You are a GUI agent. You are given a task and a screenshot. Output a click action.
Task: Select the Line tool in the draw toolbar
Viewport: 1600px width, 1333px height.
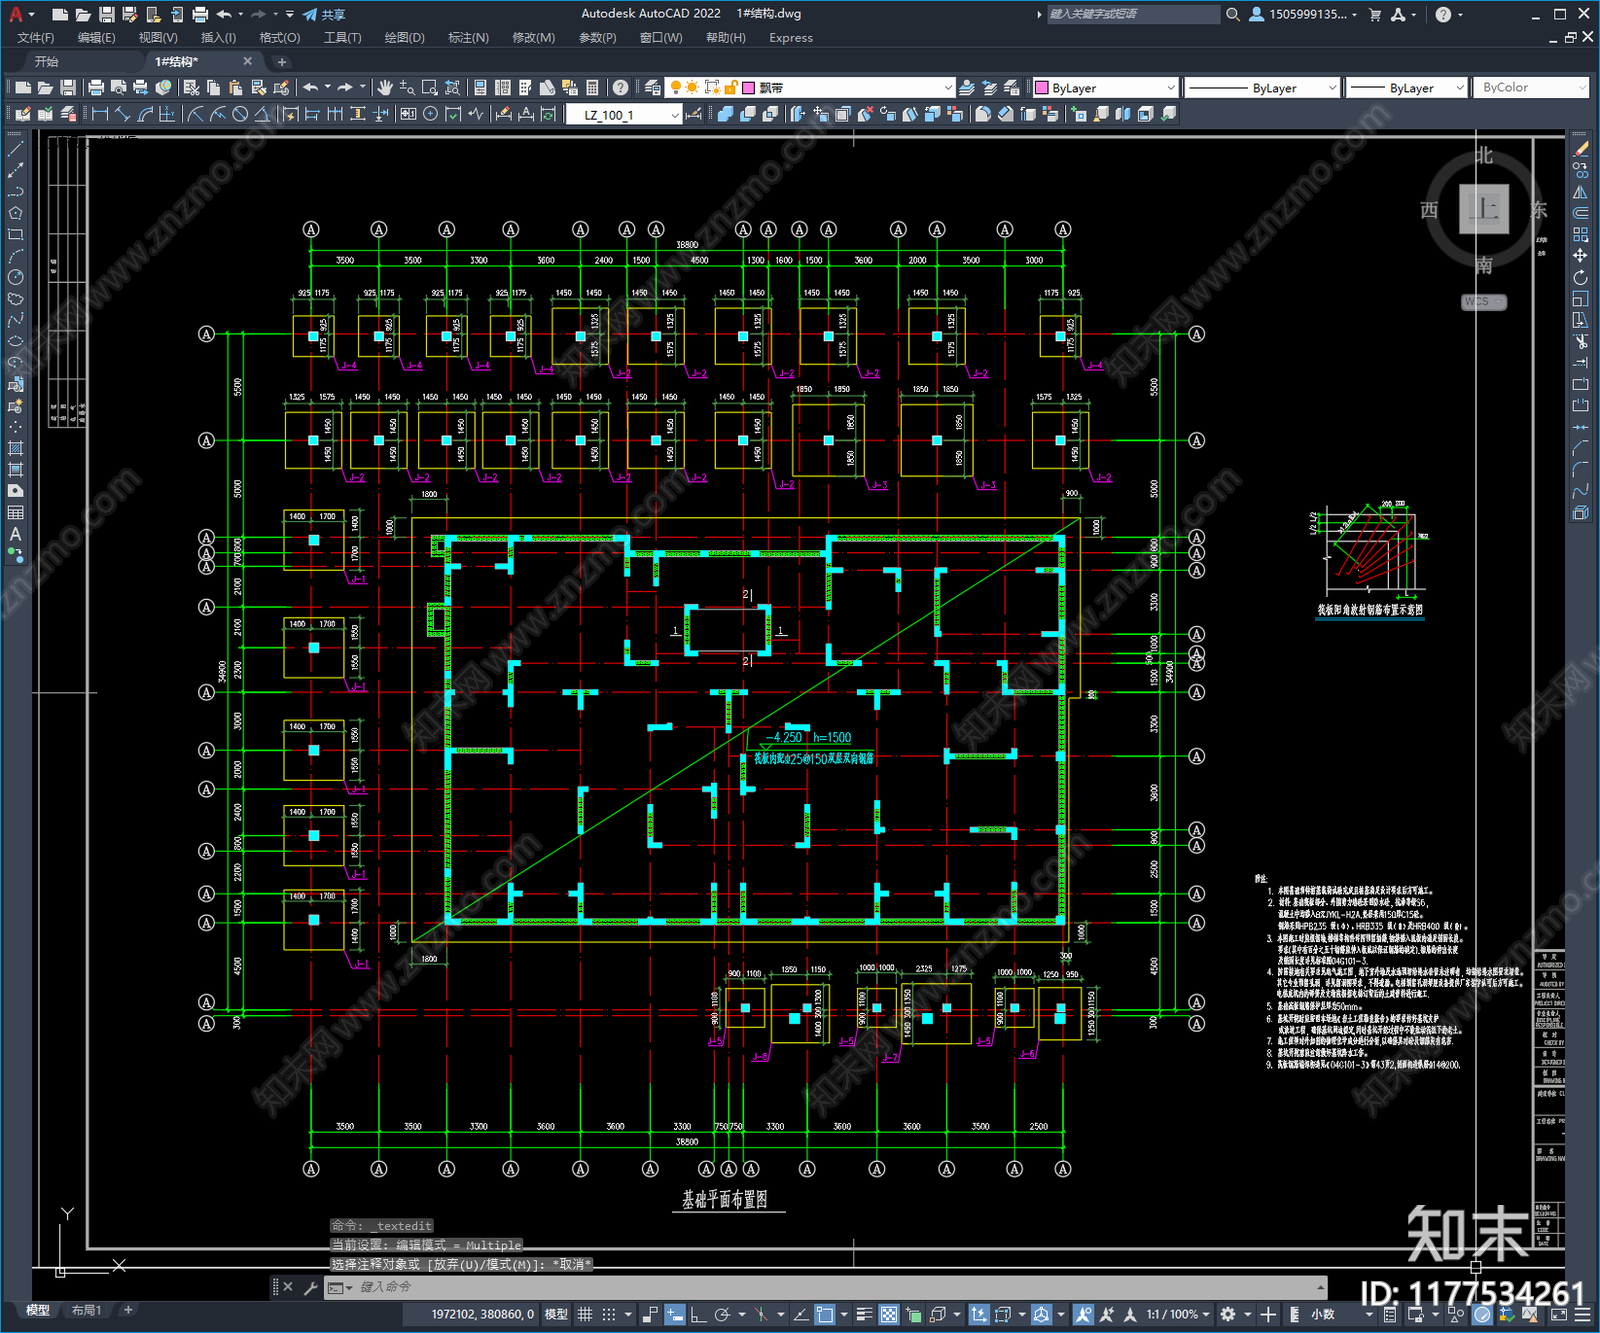pyautogui.click(x=15, y=149)
